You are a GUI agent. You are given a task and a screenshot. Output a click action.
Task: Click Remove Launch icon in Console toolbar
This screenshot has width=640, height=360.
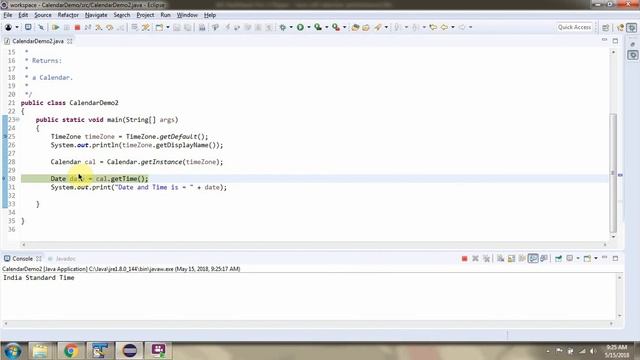click(x=476, y=258)
